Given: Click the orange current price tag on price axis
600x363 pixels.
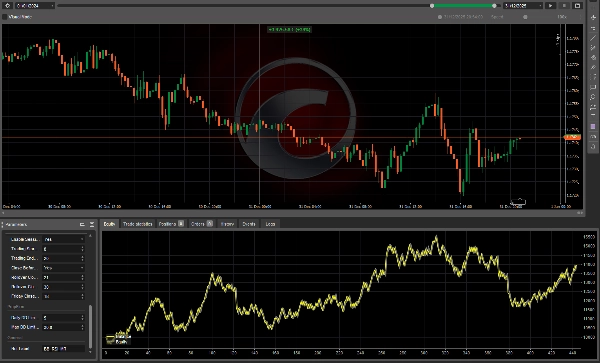Looking at the screenshot, I should [572, 137].
